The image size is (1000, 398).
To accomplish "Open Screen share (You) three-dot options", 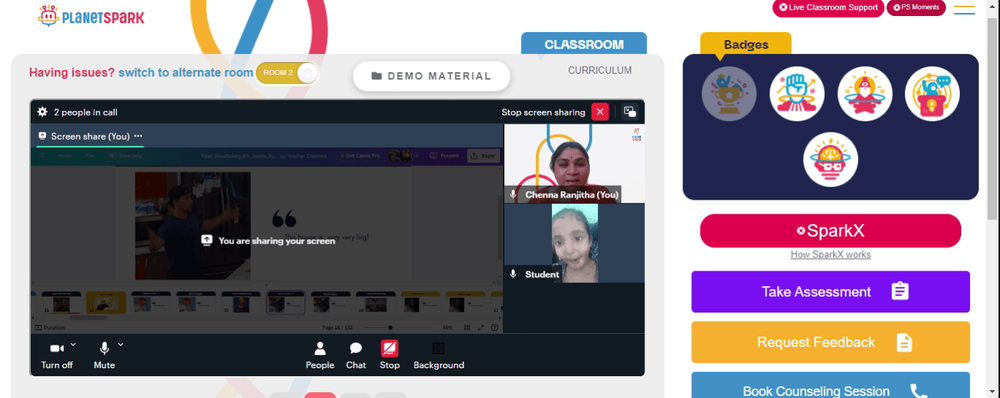I will [138, 136].
